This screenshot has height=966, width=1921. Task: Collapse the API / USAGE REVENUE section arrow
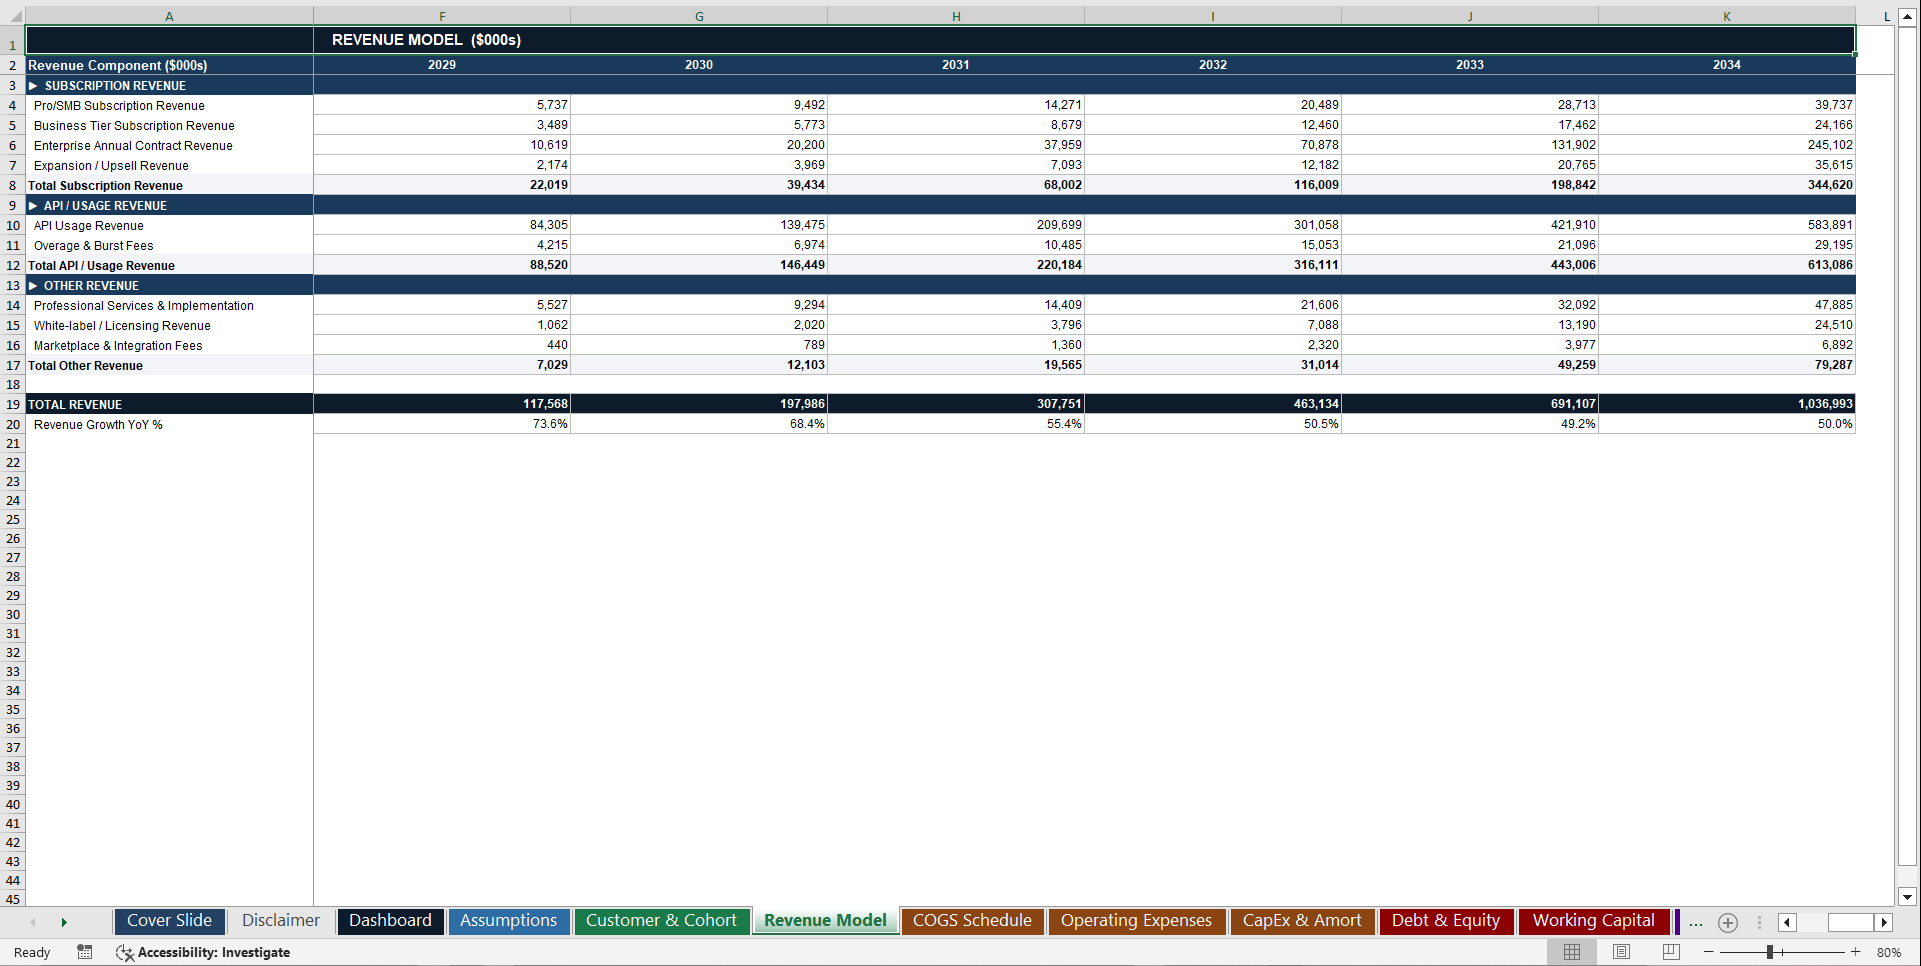click(x=33, y=205)
